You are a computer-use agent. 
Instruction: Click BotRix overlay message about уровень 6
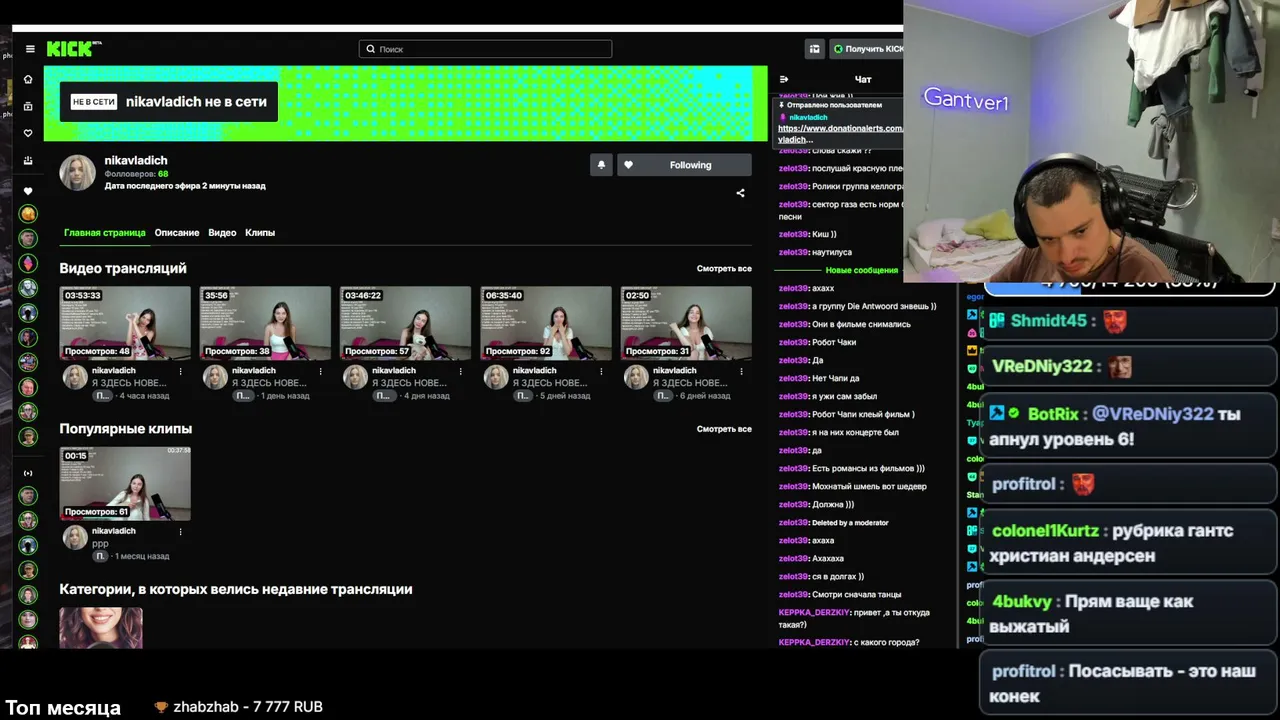pos(1127,426)
